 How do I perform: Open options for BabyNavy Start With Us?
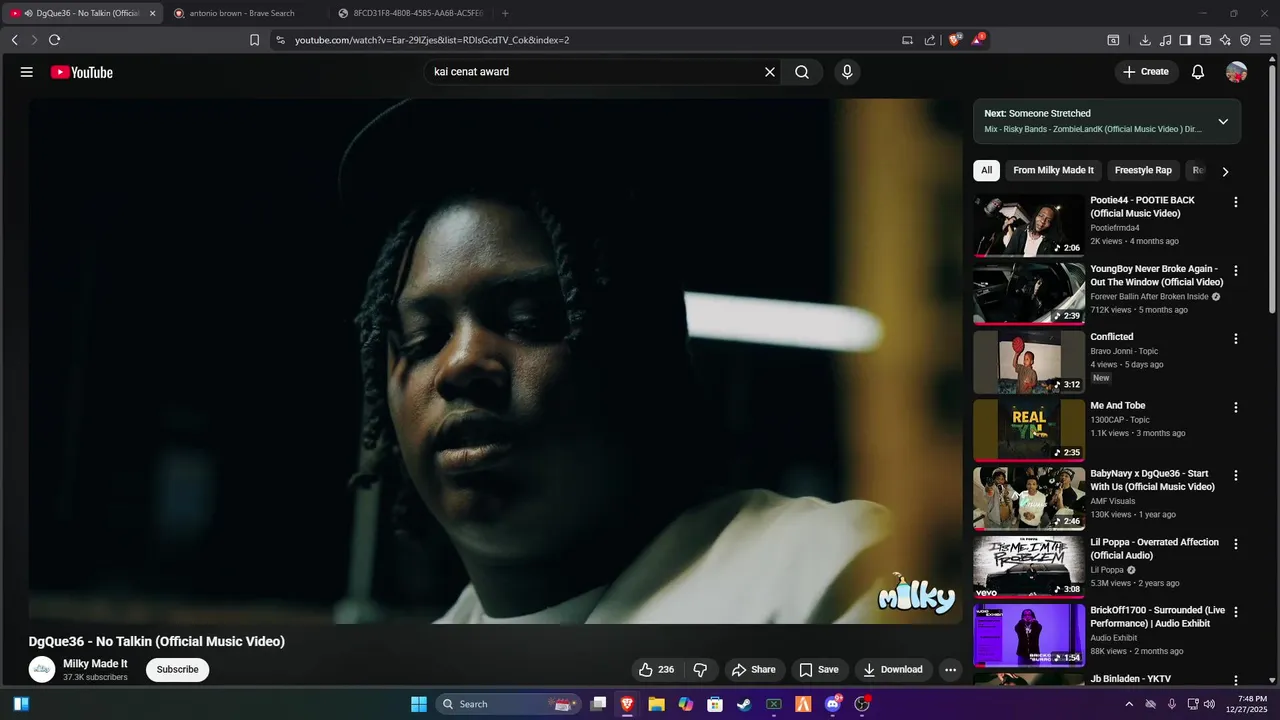(x=1236, y=476)
